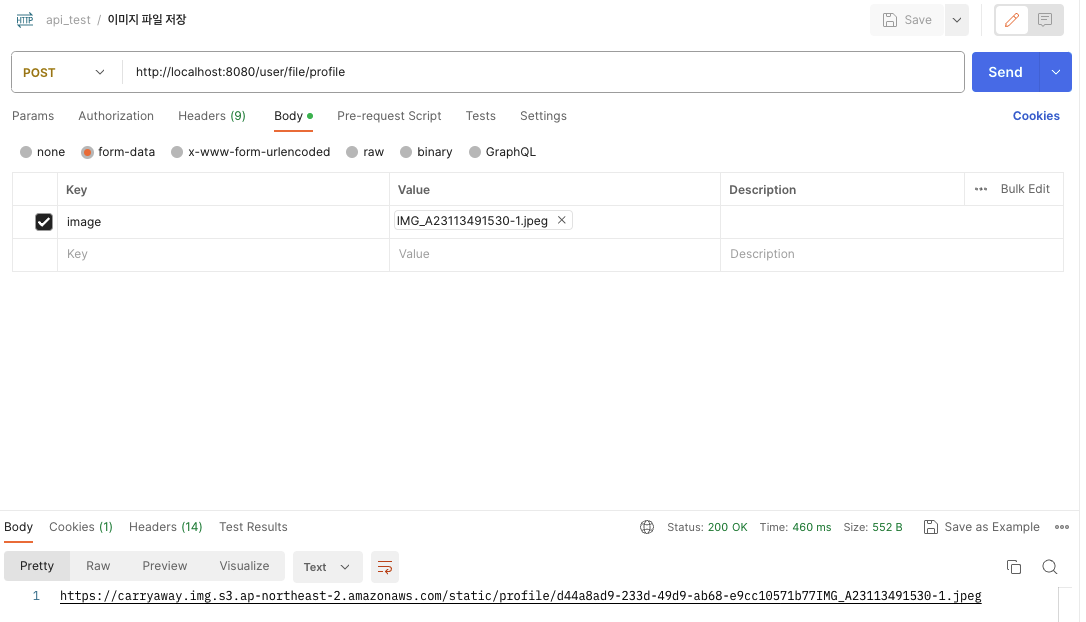Switch to Preview response view
The image size is (1086, 622).
pyautogui.click(x=164, y=566)
